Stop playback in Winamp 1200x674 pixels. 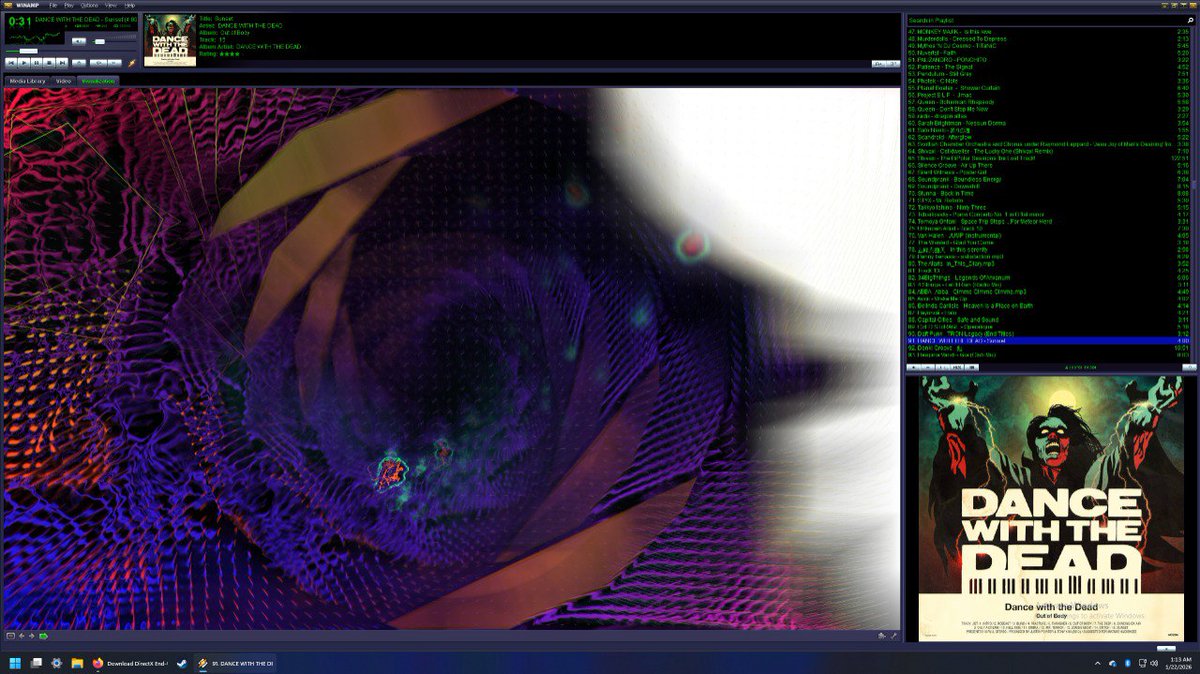pyautogui.click(x=49, y=62)
